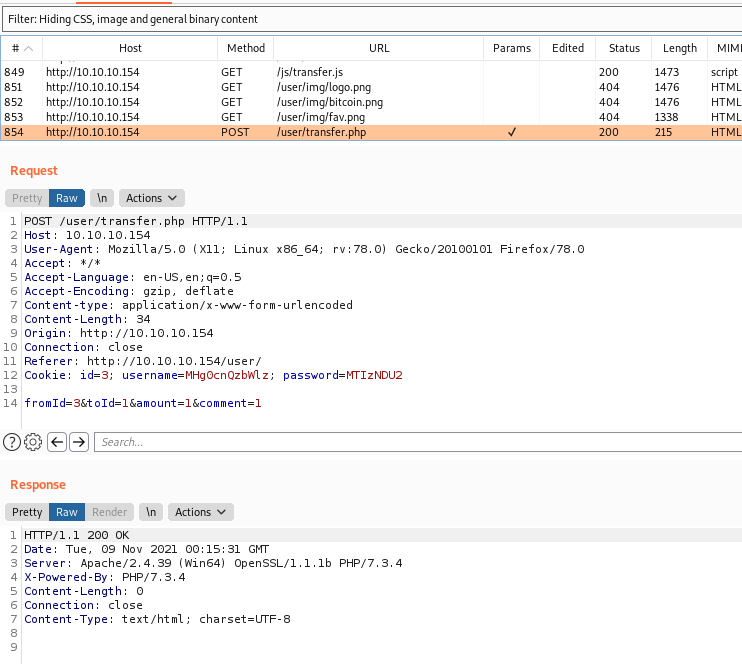
Task: Open the Request Actions dropdown
Action: [x=151, y=198]
